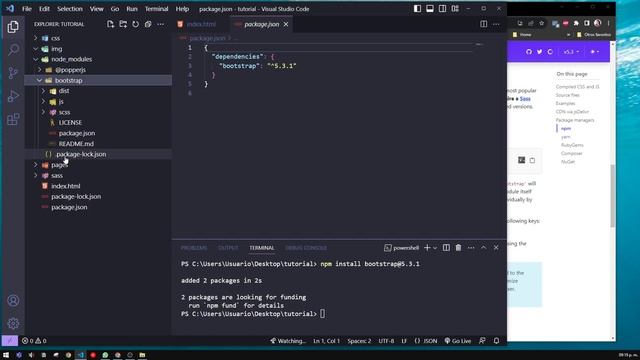640x360 pixels.
Task: Change indentation via Spaces: 2
Action: [x=359, y=341]
